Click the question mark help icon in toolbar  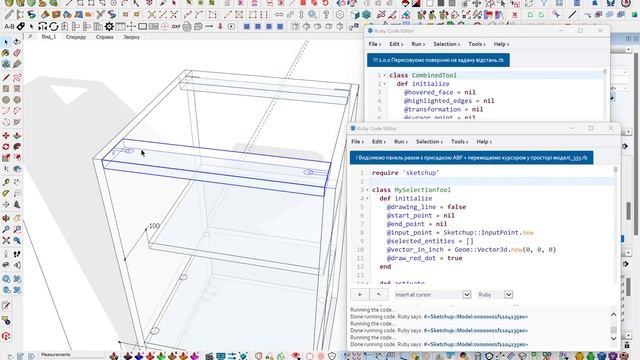(326, 15)
